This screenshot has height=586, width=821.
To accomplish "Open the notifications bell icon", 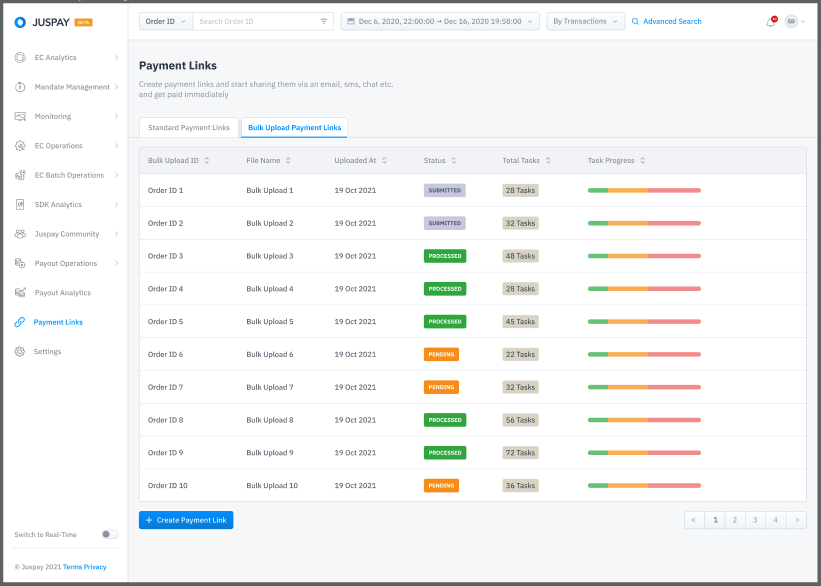I will tap(770, 22).
